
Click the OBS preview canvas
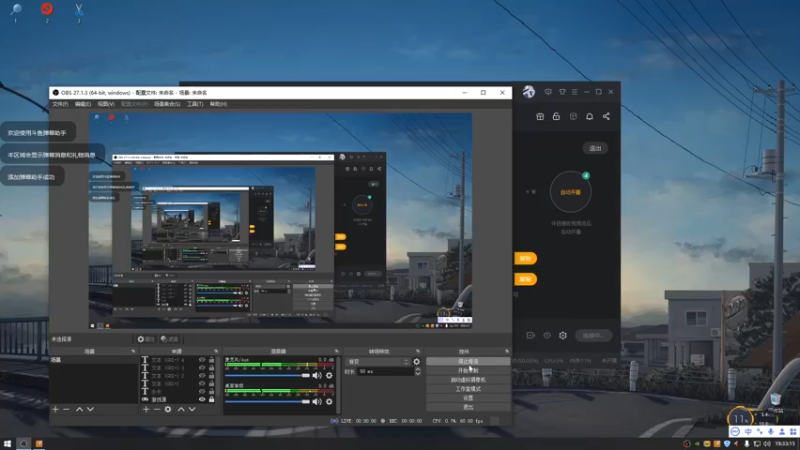(x=280, y=220)
